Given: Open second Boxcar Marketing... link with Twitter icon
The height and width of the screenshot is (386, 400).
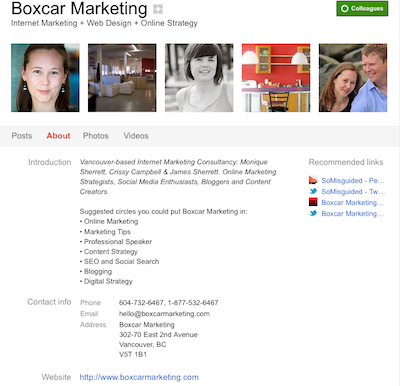Looking at the screenshot, I should pos(352,214).
